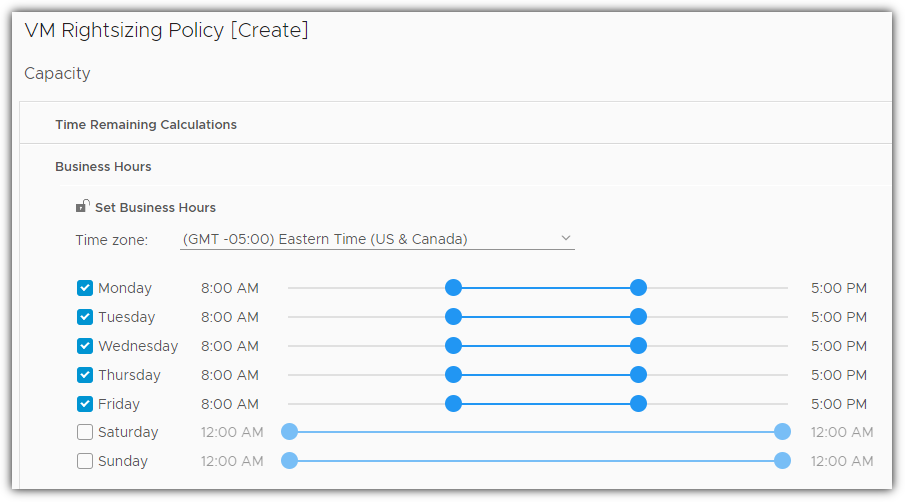Disable Wednesday business hours checkbox
The width and height of the screenshot is (905, 502).
click(x=85, y=346)
